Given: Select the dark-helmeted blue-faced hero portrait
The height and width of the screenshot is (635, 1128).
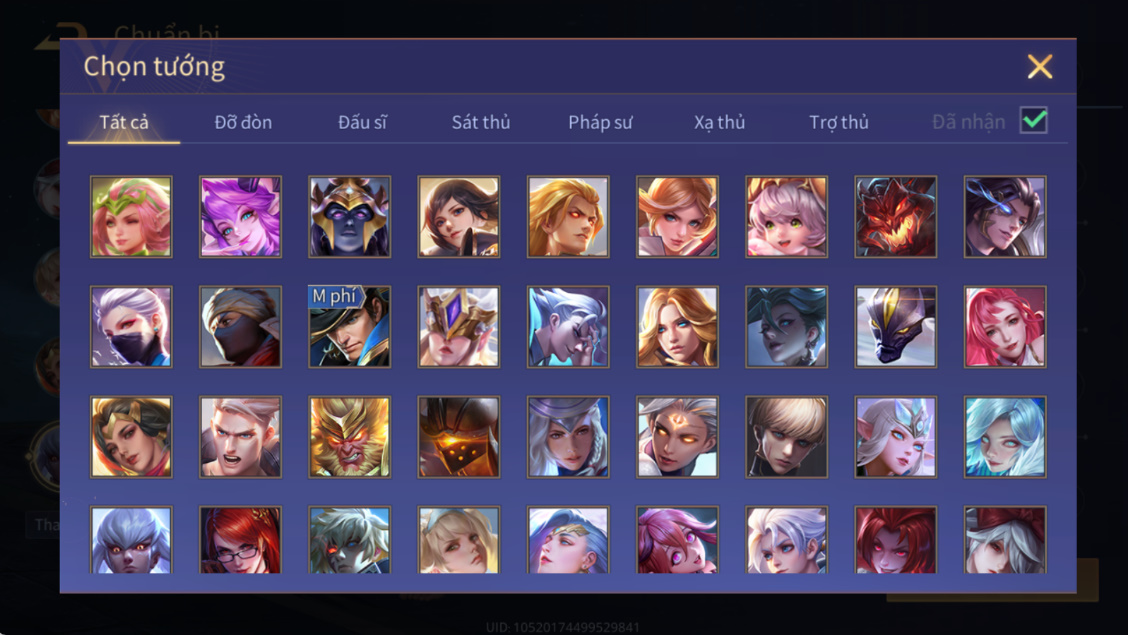Looking at the screenshot, I should (350, 216).
